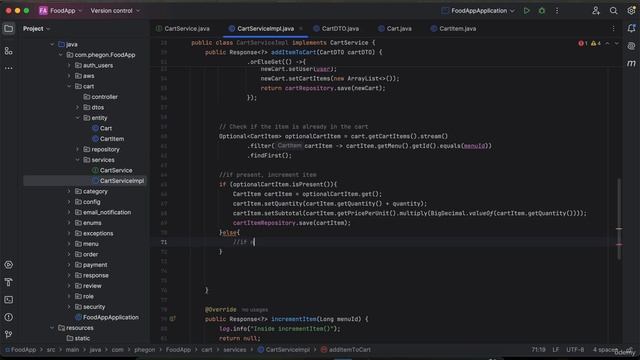Jump to next highlighted problem arrow
Viewport: 640px width, 360px height.
click(x=616, y=43)
